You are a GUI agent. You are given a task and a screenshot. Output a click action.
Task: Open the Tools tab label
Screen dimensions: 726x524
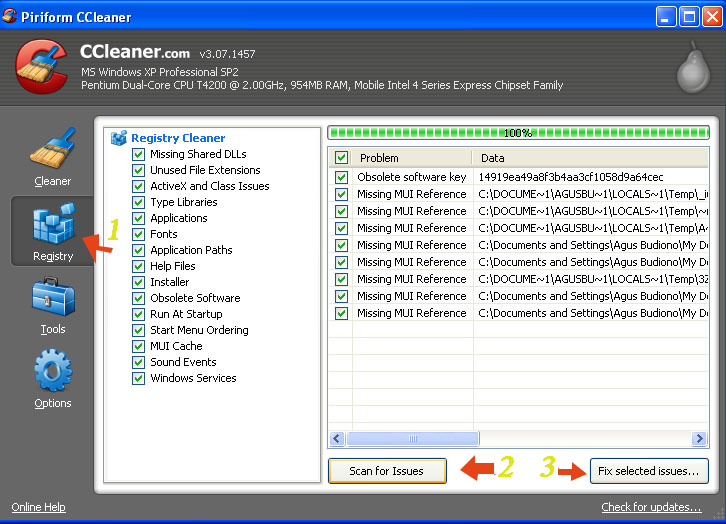pyautogui.click(x=53, y=329)
